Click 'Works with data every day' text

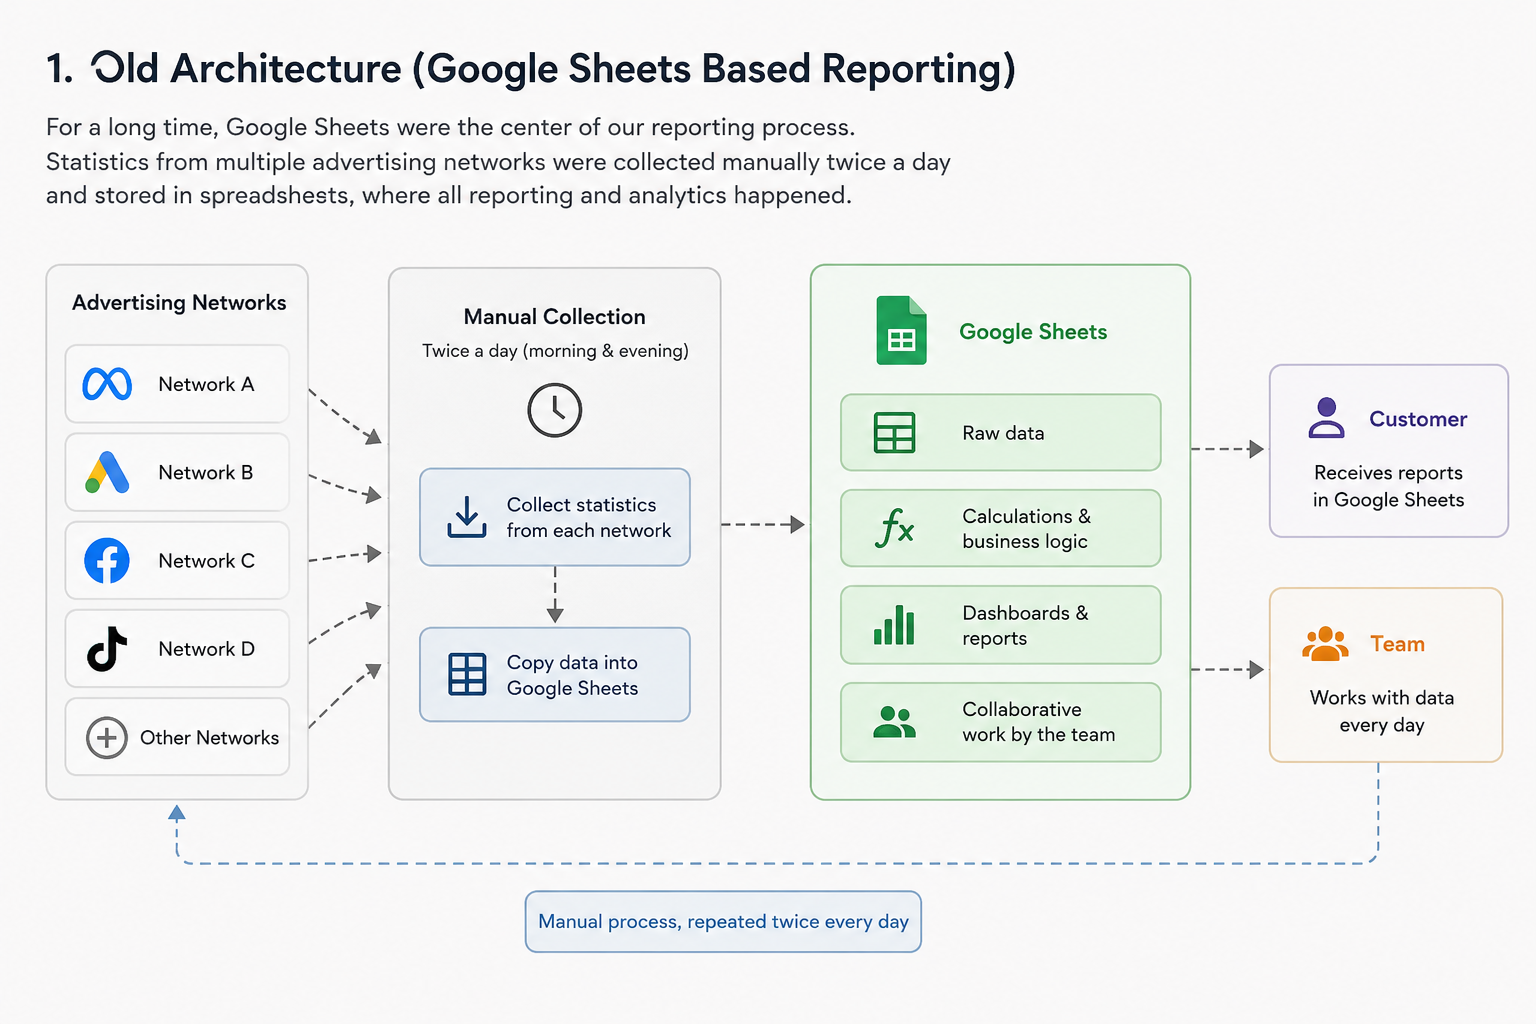[1382, 711]
